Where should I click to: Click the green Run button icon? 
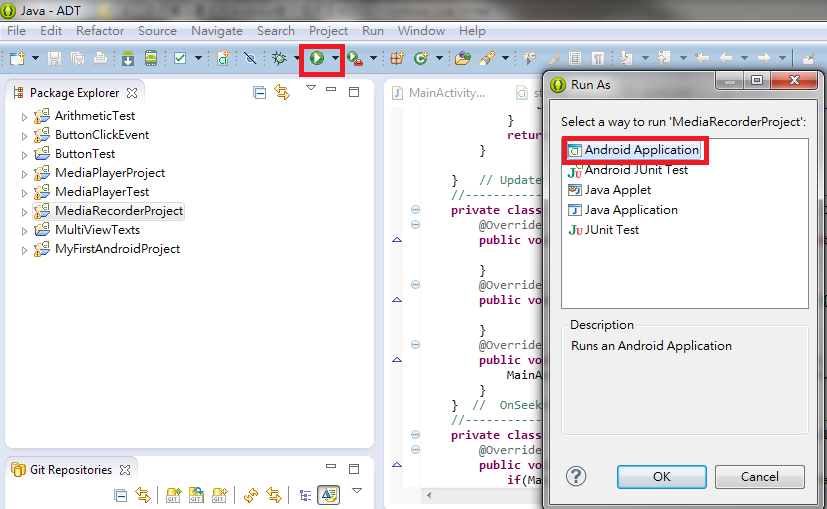tap(316, 58)
